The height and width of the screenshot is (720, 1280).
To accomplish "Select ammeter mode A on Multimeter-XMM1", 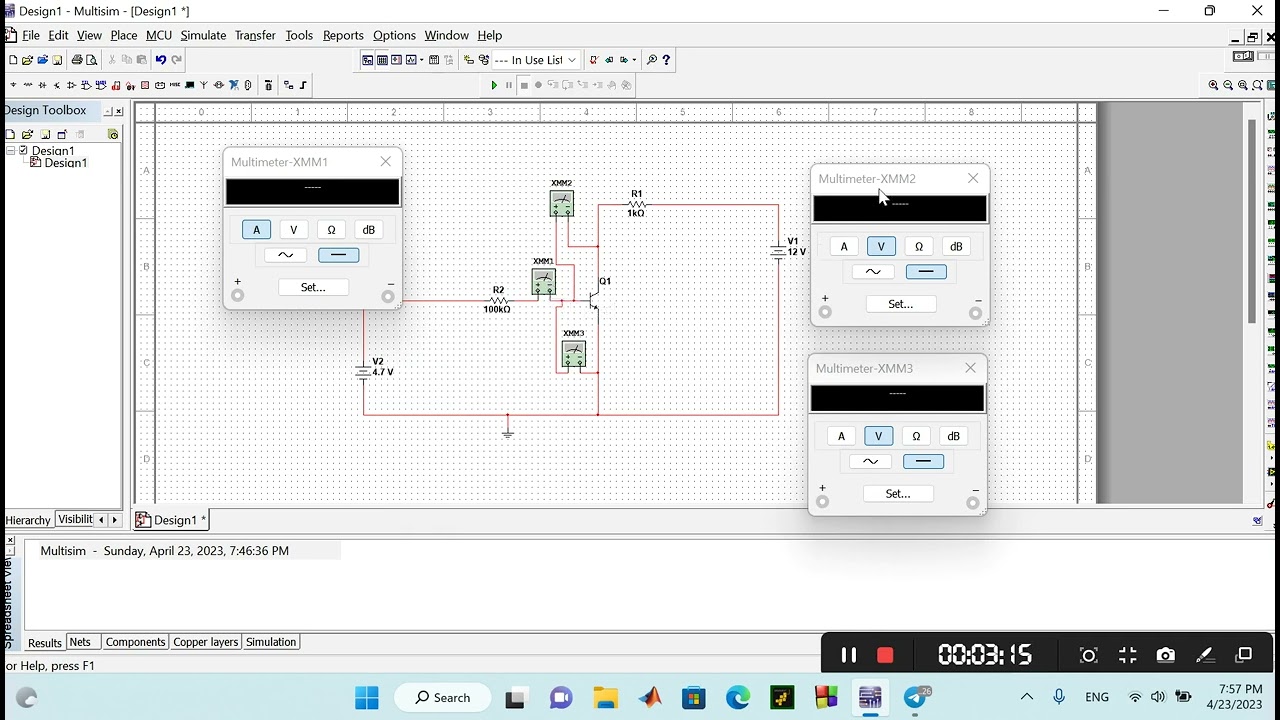I will (x=256, y=230).
